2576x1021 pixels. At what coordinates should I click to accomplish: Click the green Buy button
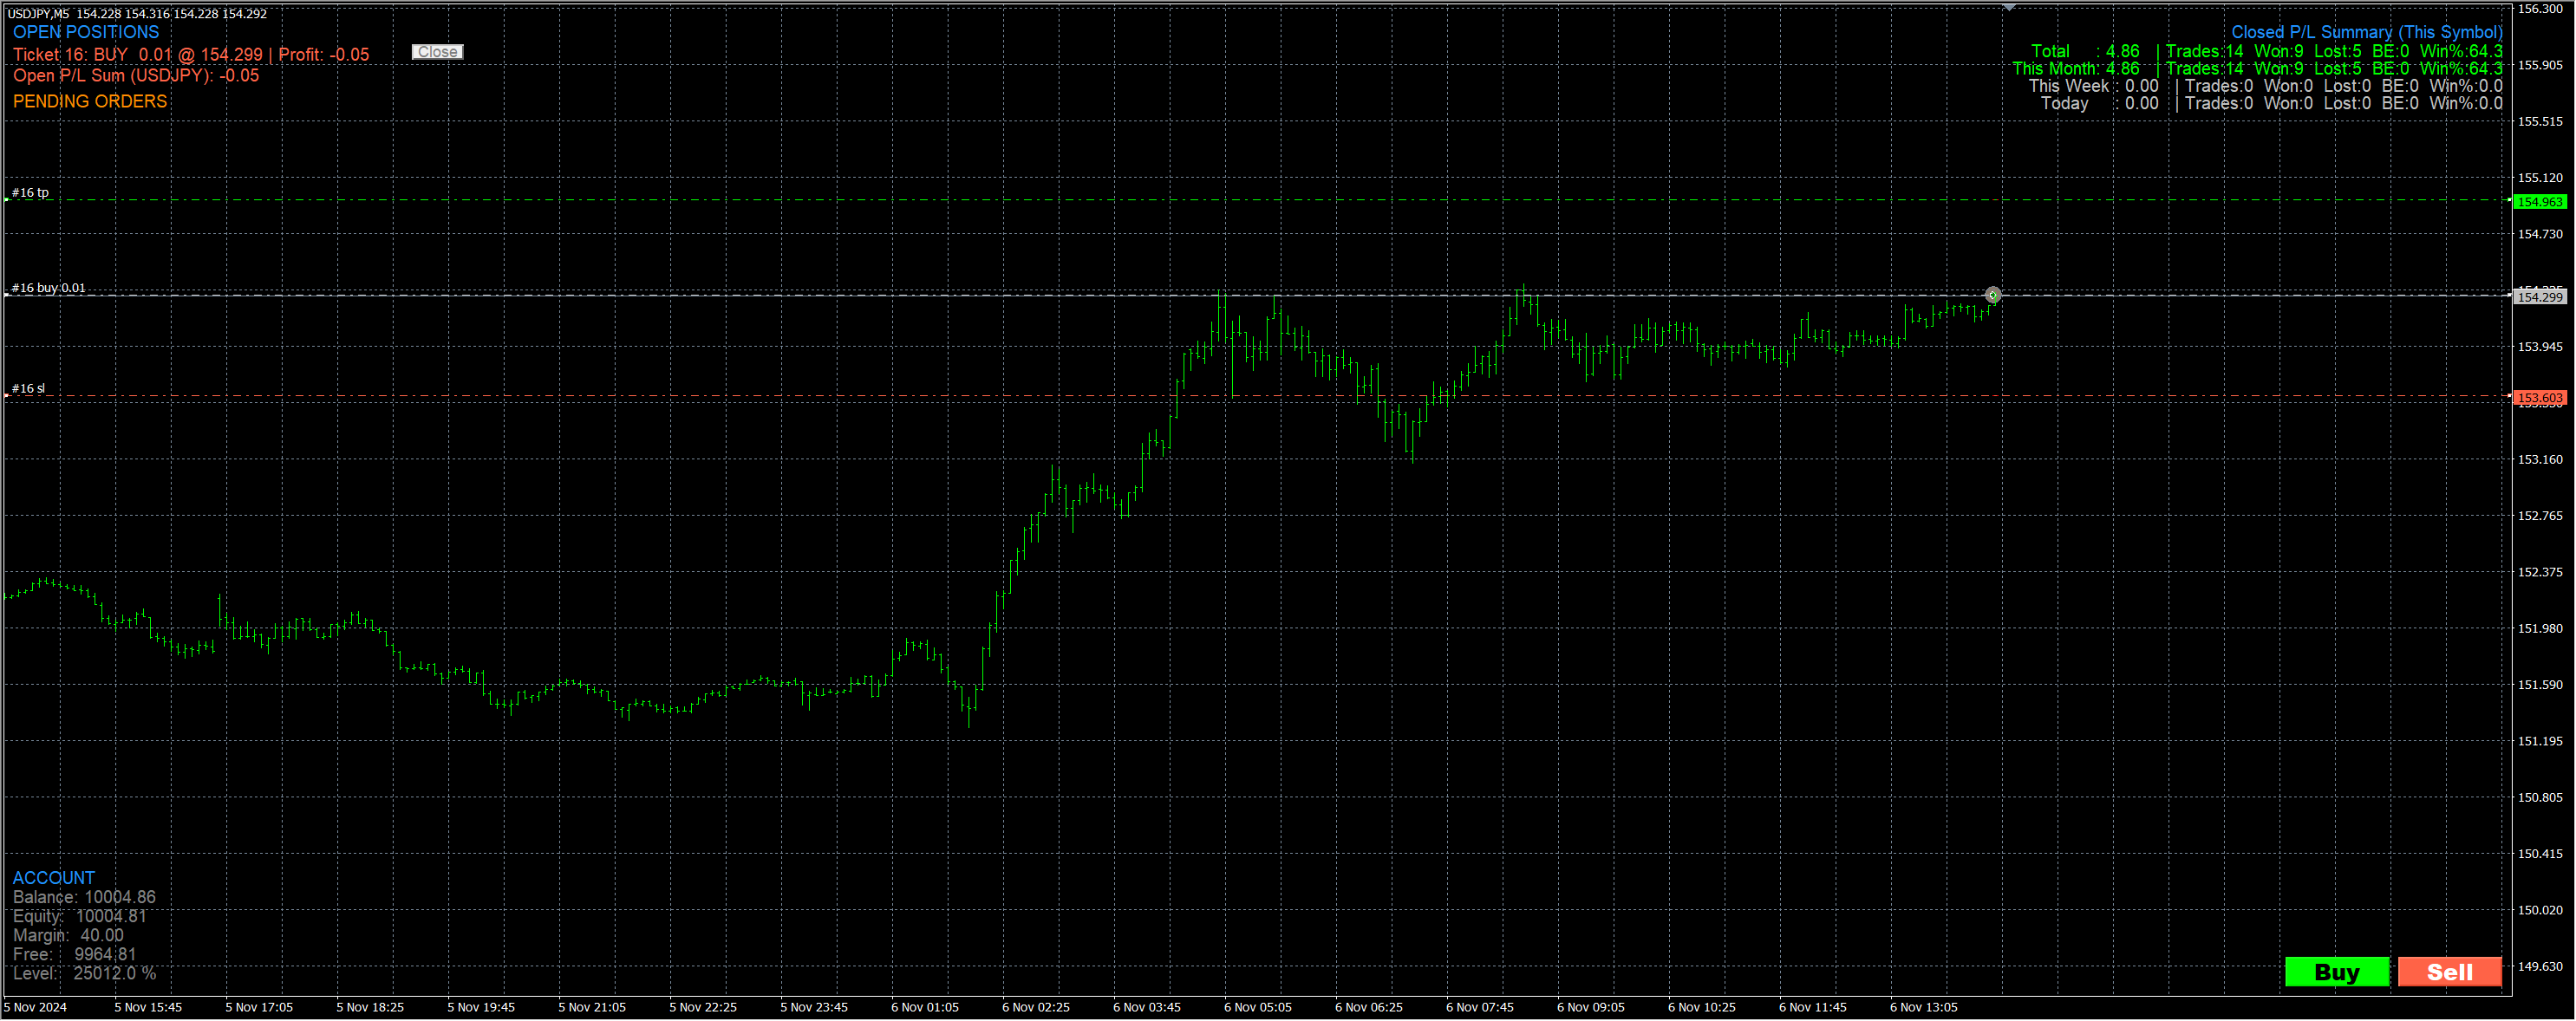coord(2336,972)
